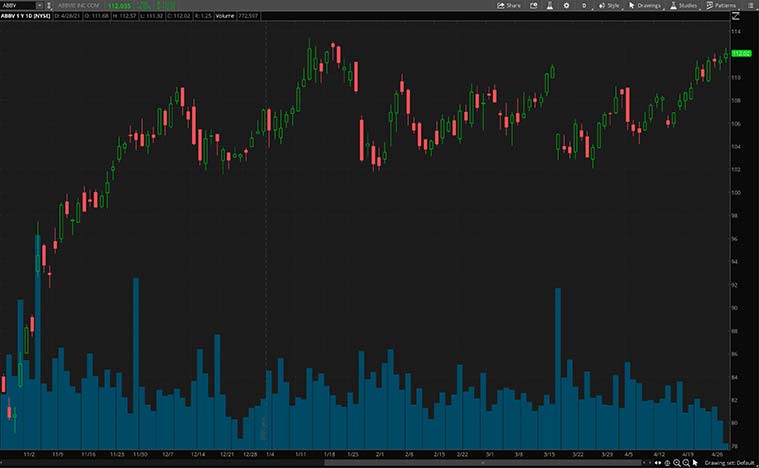
Task: Open the symbol selector dropdown arrow
Action: click(40, 5)
